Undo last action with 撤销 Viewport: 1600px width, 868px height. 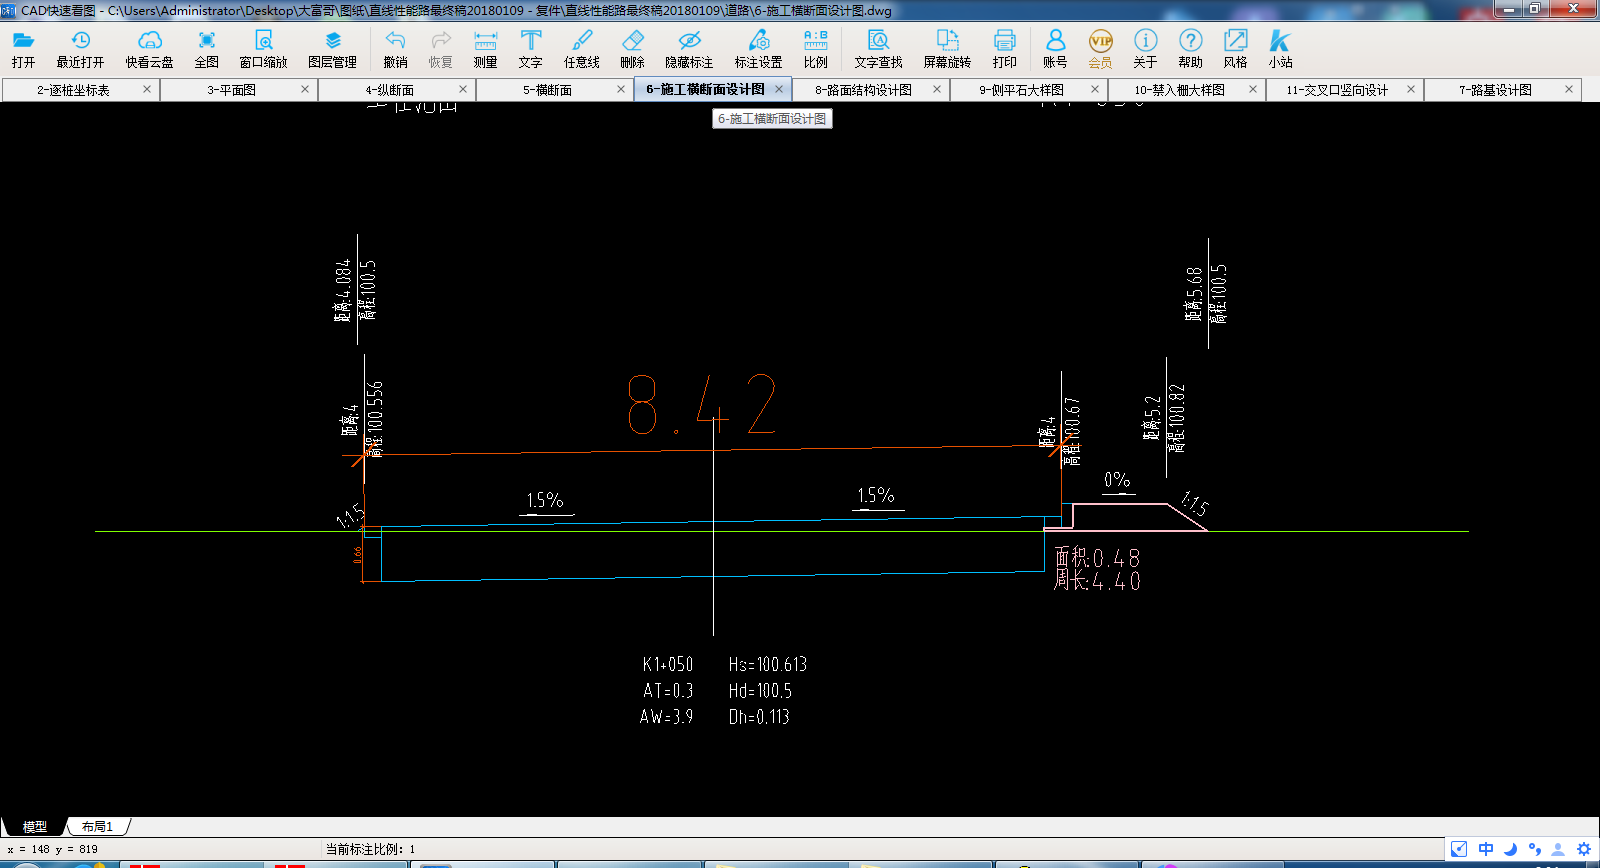(x=395, y=49)
